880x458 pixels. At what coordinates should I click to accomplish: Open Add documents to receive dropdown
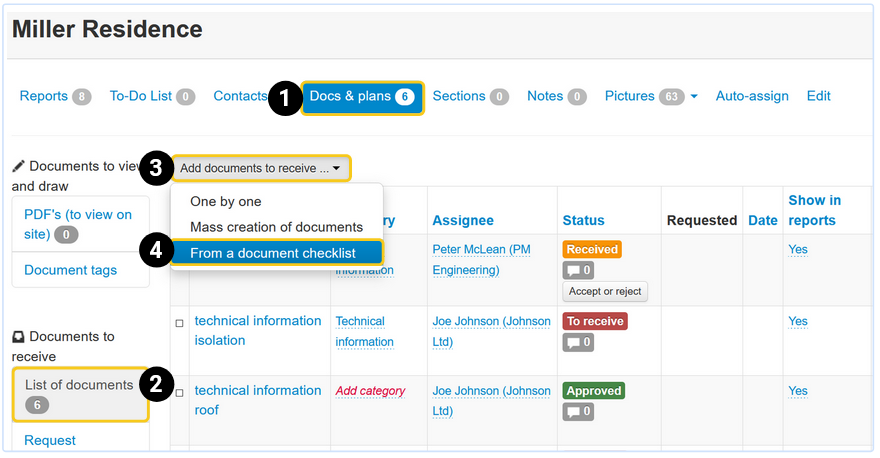[261, 168]
